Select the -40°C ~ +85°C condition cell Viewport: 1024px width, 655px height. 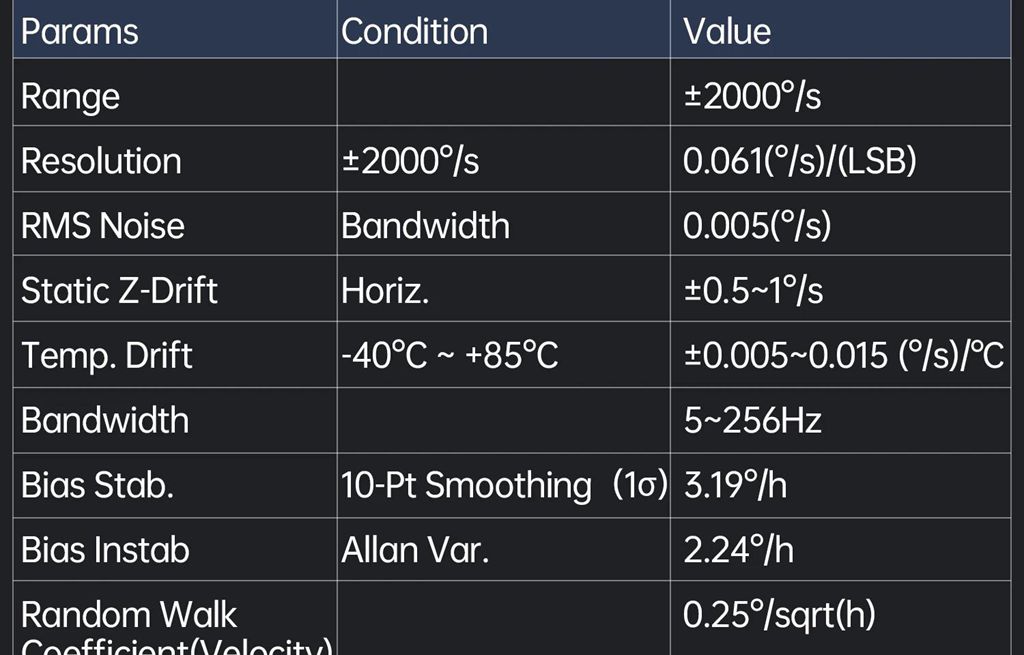click(449, 355)
